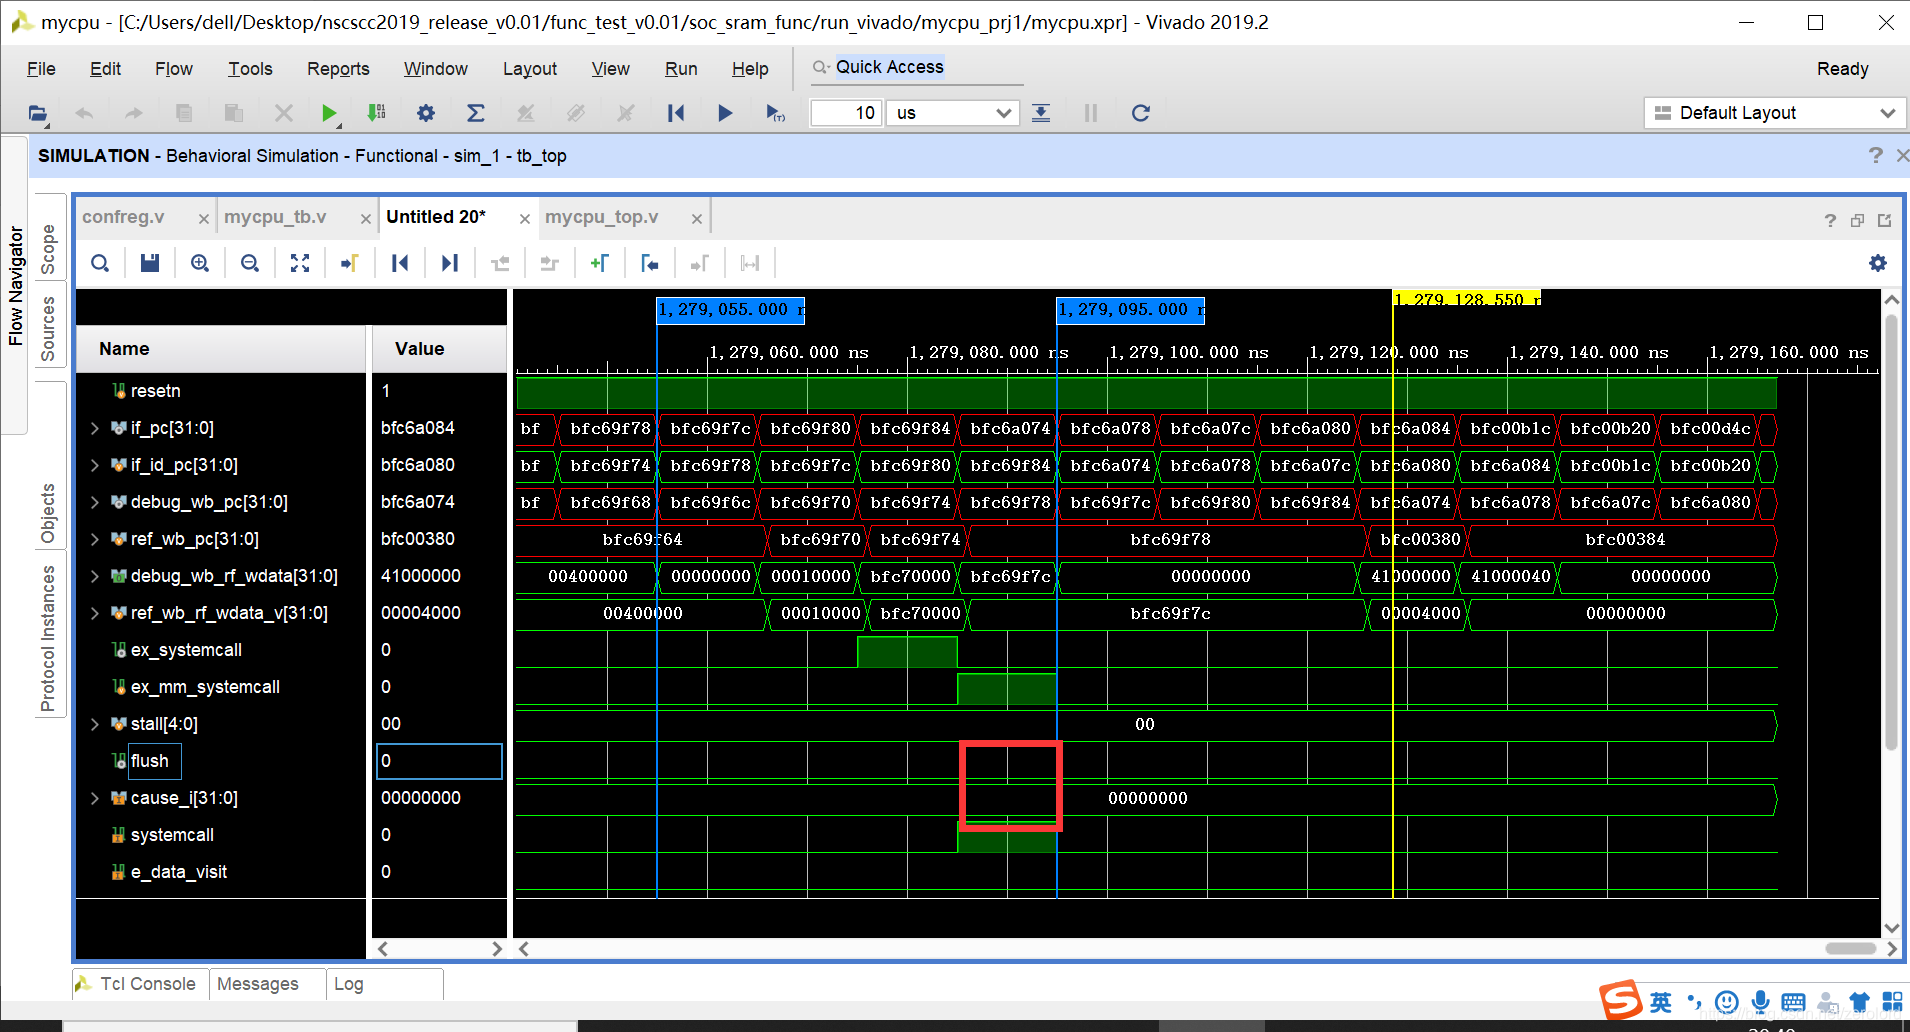Open the Flow menu
The height and width of the screenshot is (1032, 1910).
[x=174, y=69]
